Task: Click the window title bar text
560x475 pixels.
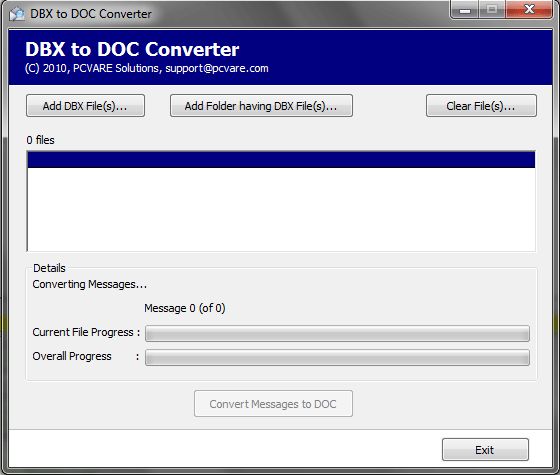Action: (91, 14)
